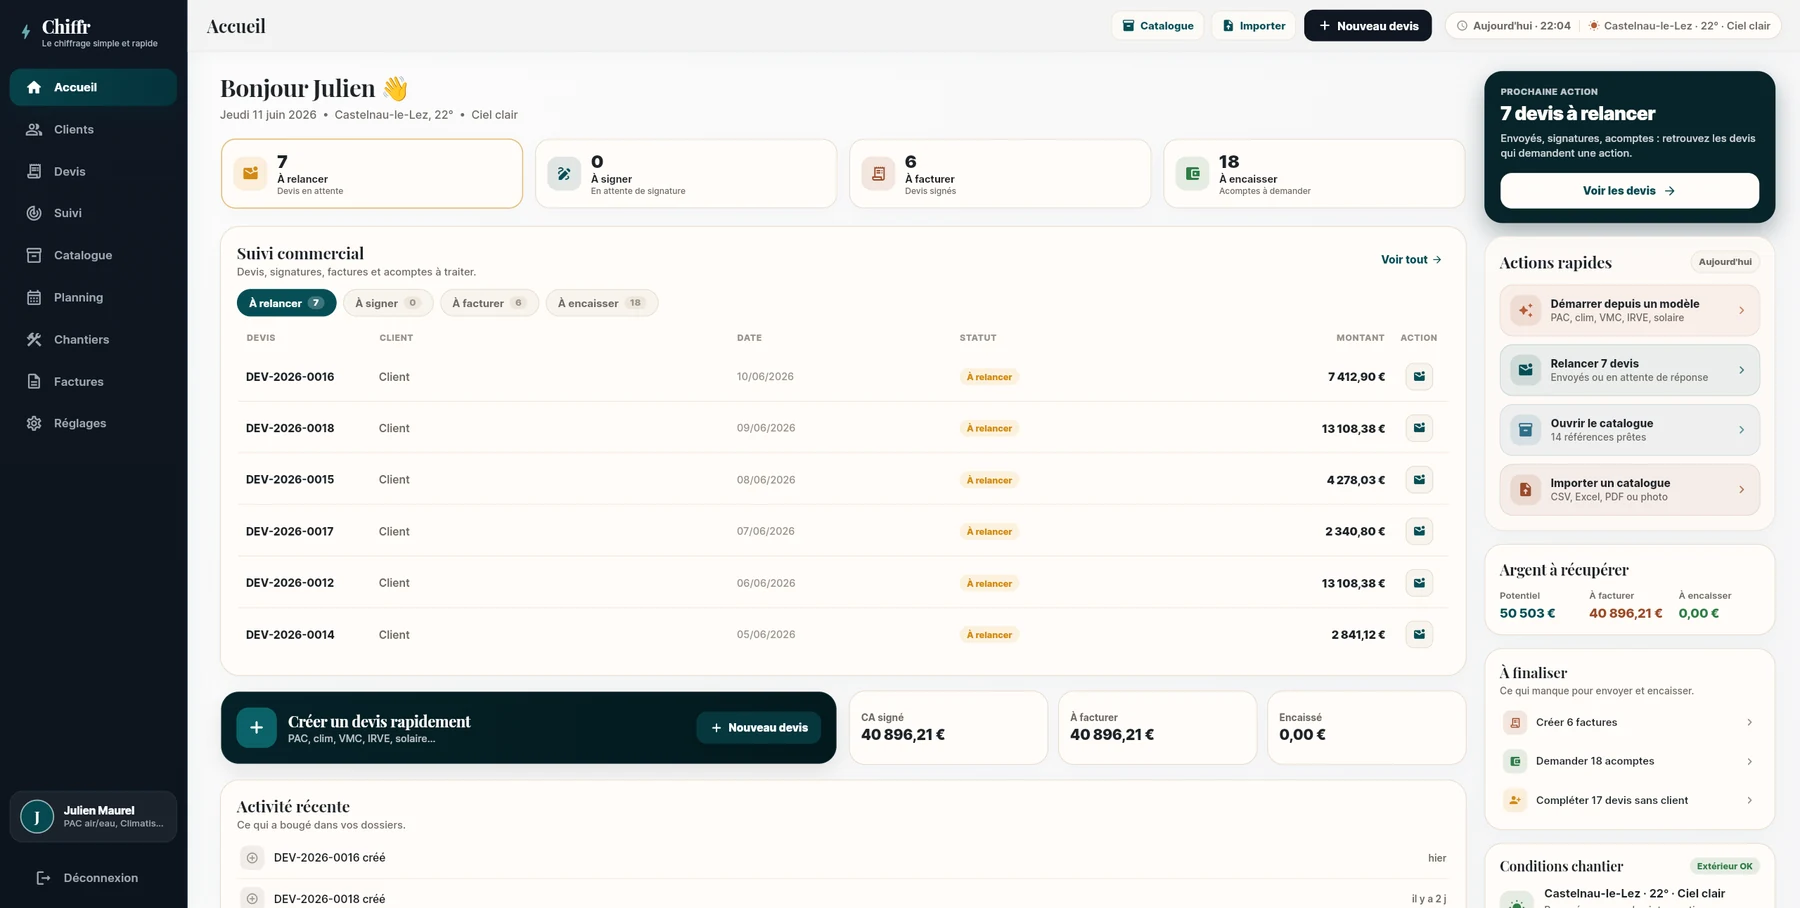Image resolution: width=1800 pixels, height=908 pixels.
Task: Send reminder for DEV-2026-0014
Action: tap(1419, 634)
